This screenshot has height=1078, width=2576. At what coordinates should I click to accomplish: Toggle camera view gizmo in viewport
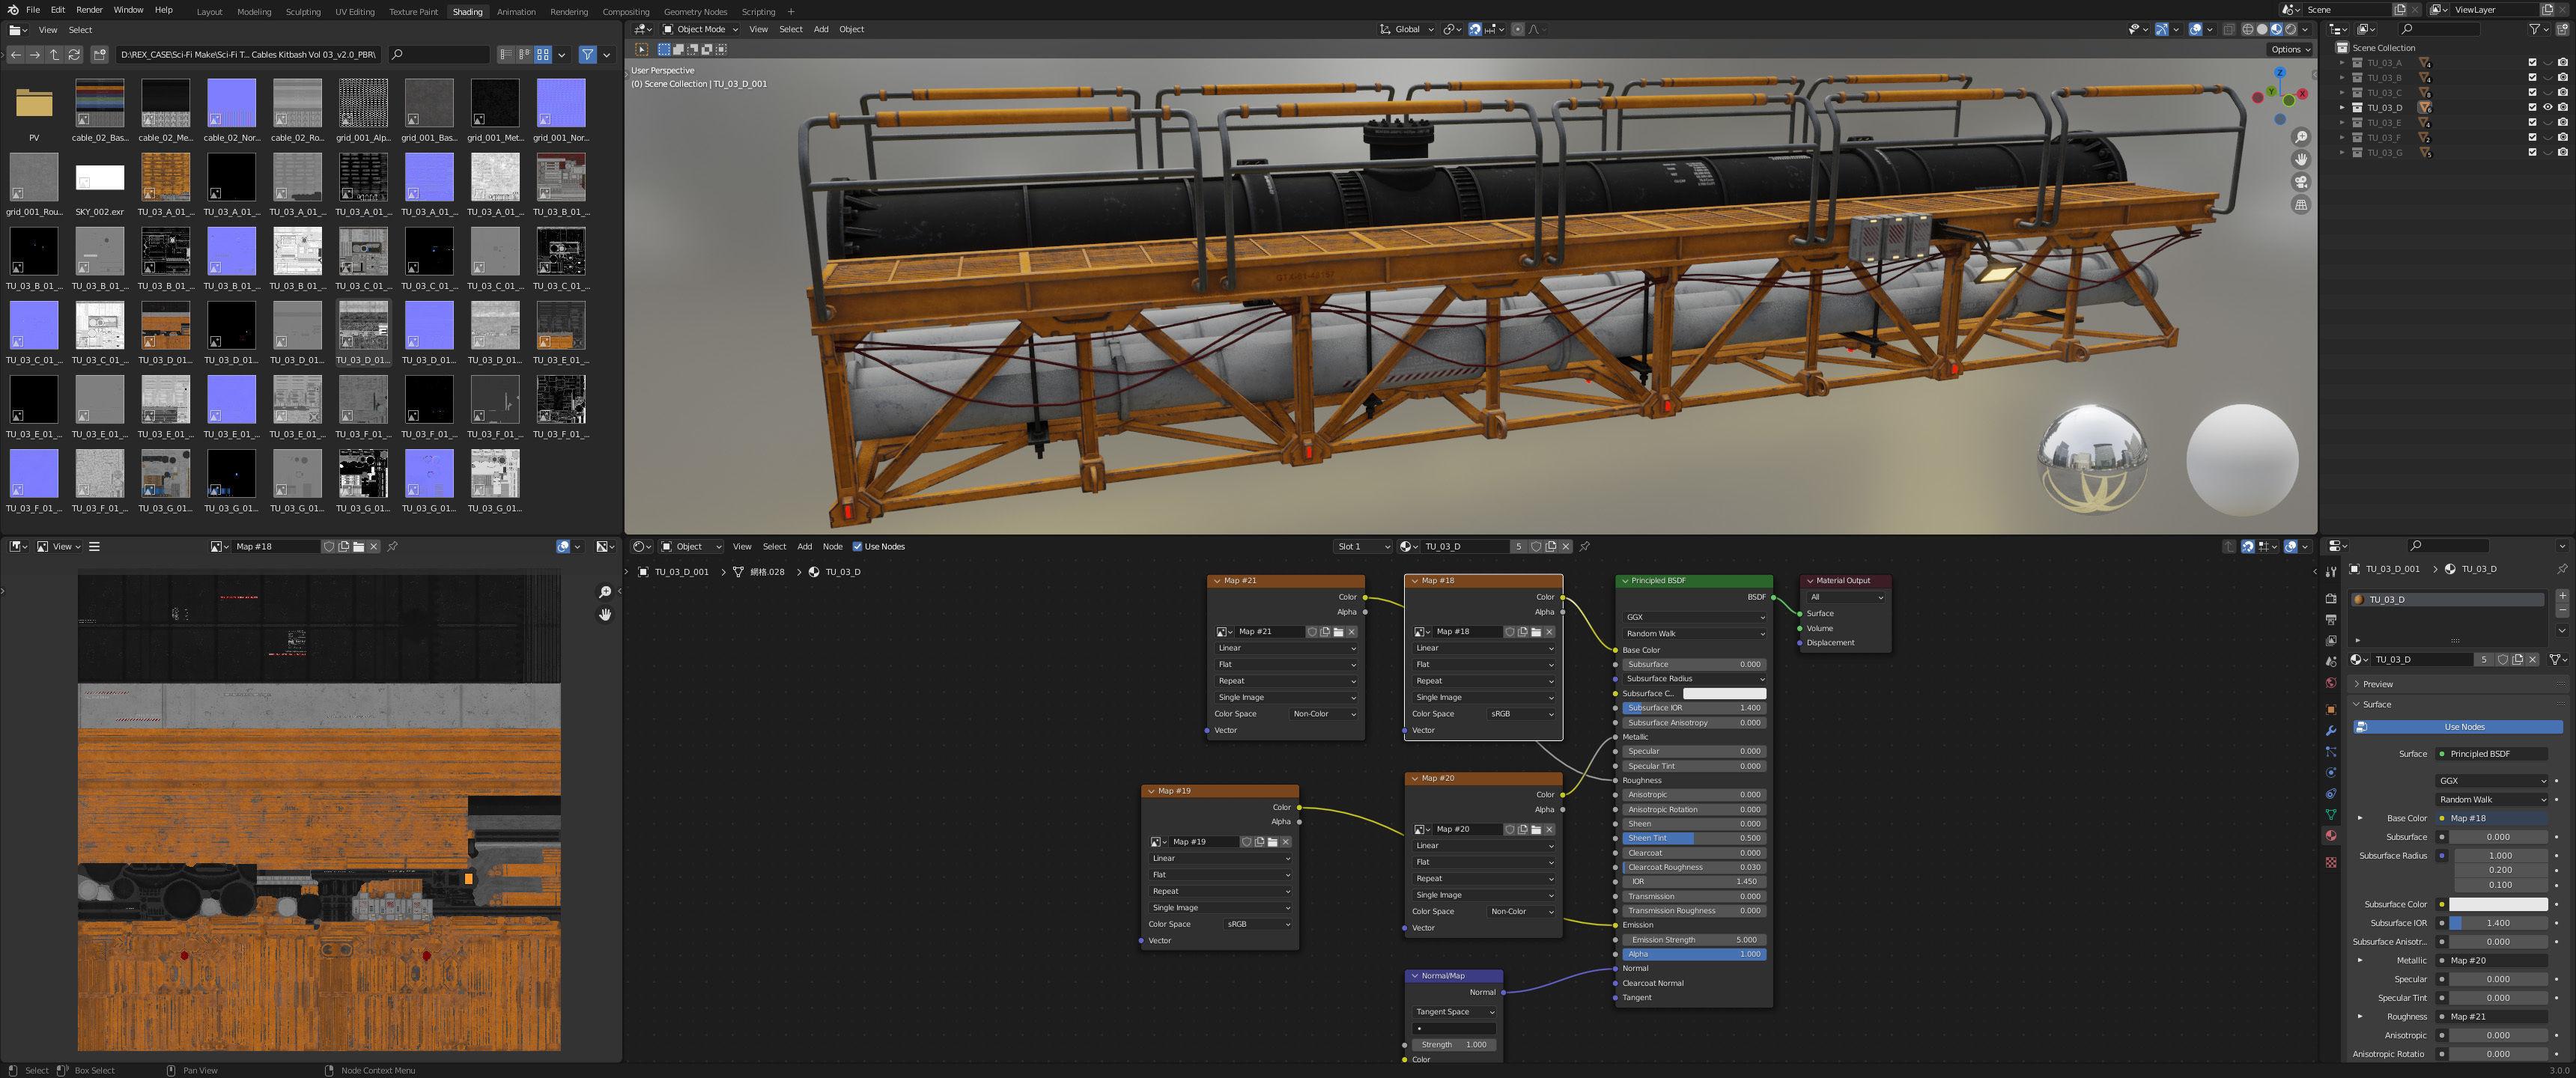click(x=2301, y=183)
